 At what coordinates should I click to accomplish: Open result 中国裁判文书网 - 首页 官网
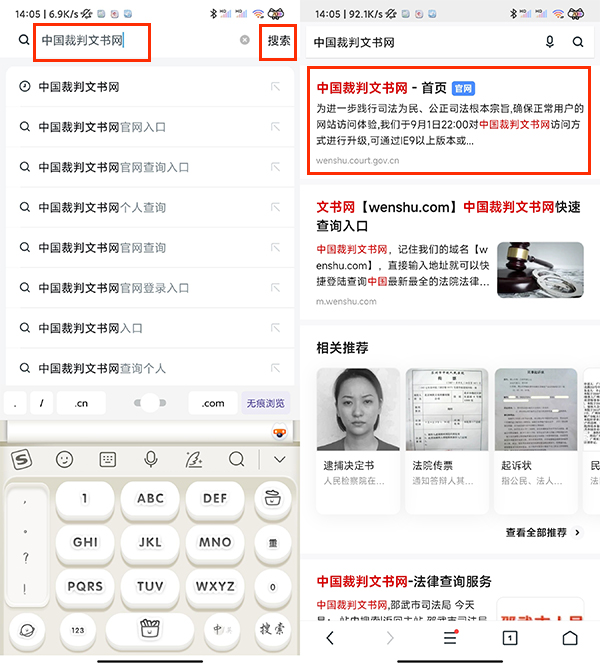point(449,120)
